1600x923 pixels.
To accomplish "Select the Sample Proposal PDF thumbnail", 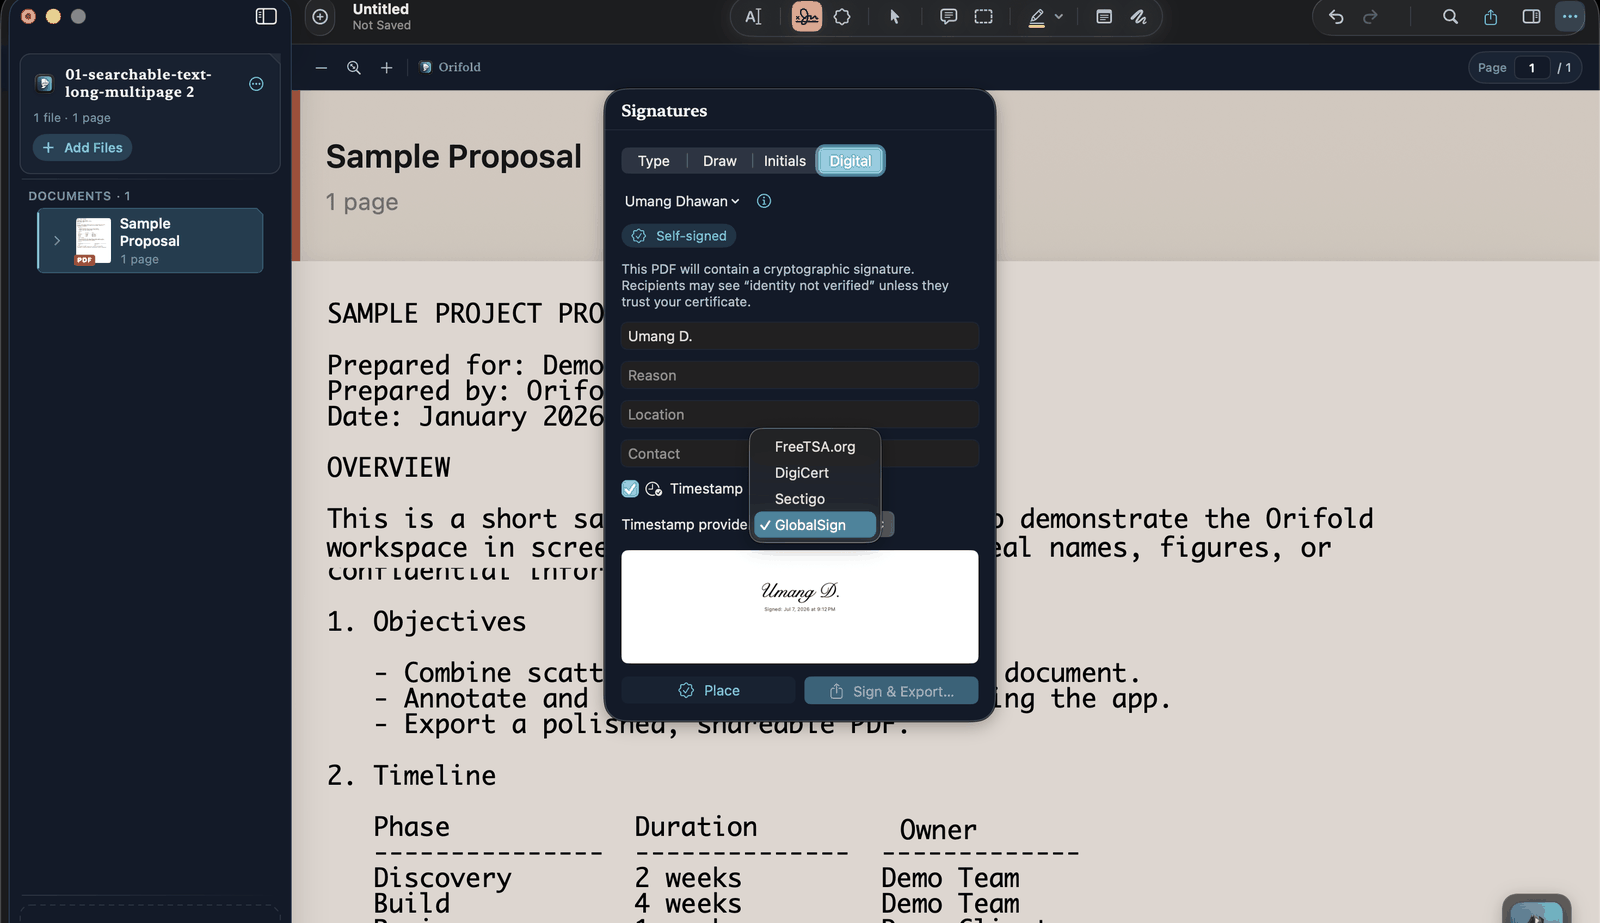I will pyautogui.click(x=93, y=241).
